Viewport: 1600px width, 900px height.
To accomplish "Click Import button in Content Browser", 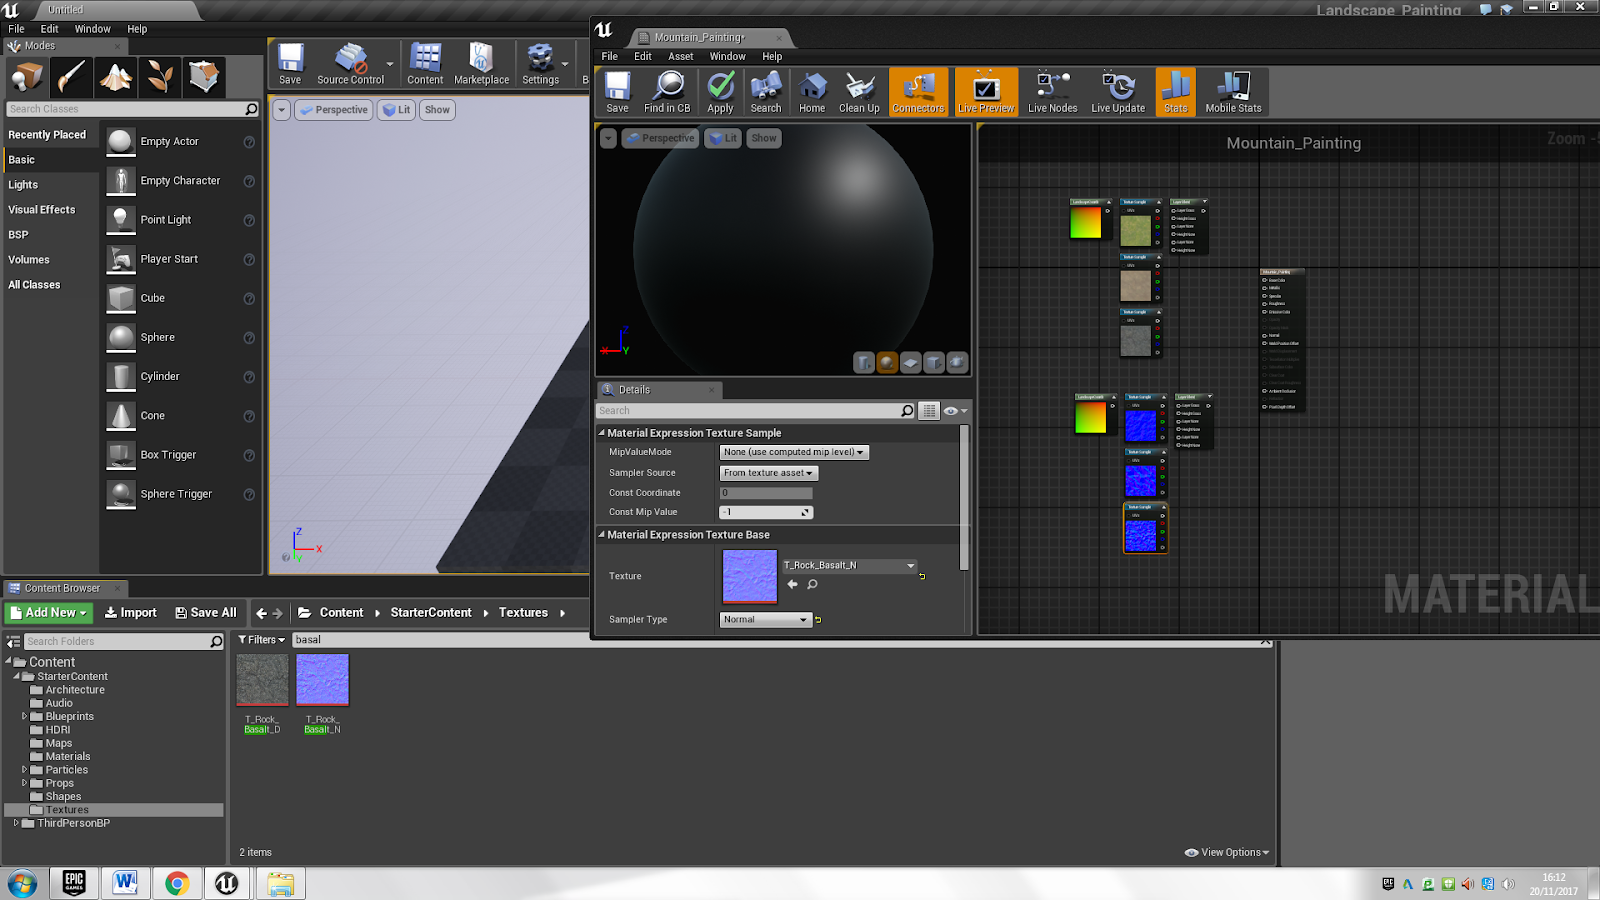I will pyautogui.click(x=131, y=613).
